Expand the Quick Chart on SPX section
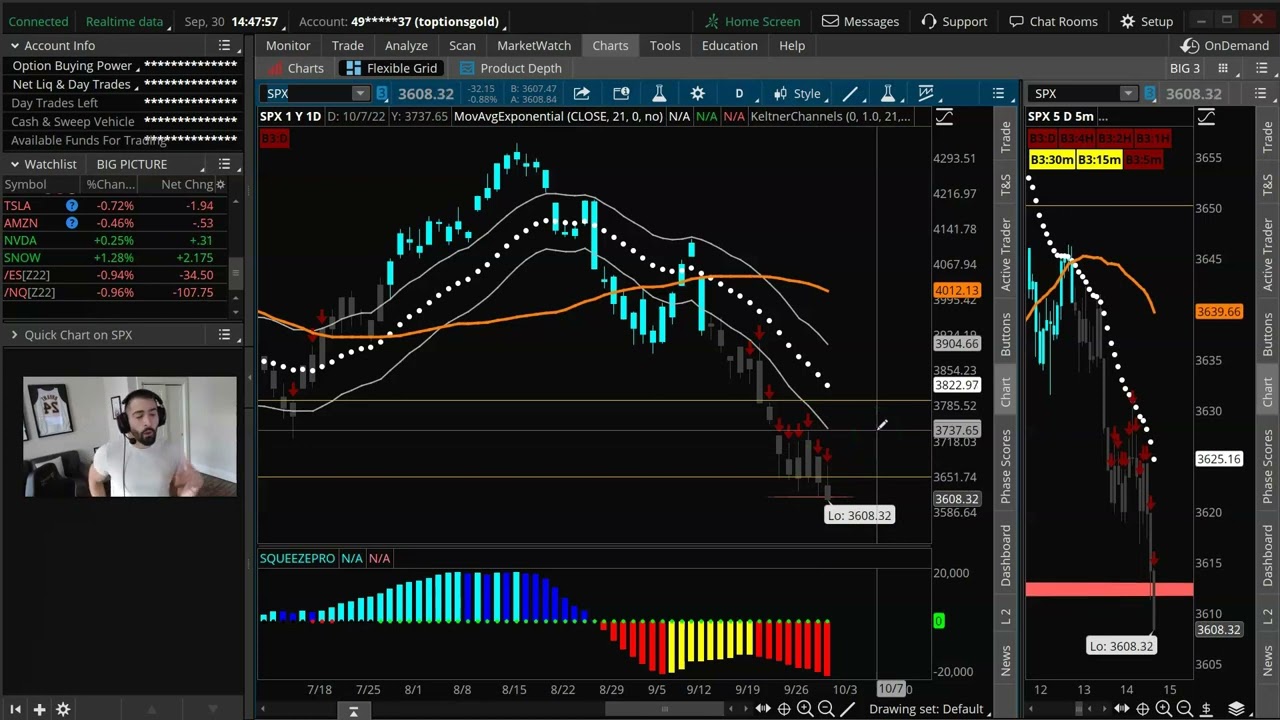This screenshot has height=720, width=1280. [15, 335]
